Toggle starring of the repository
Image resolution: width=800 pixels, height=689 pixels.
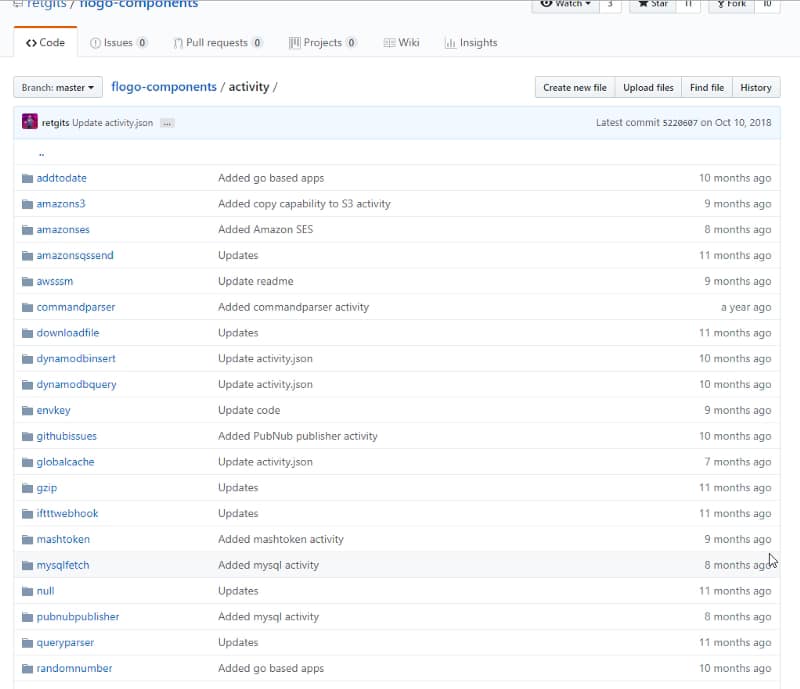650,4
